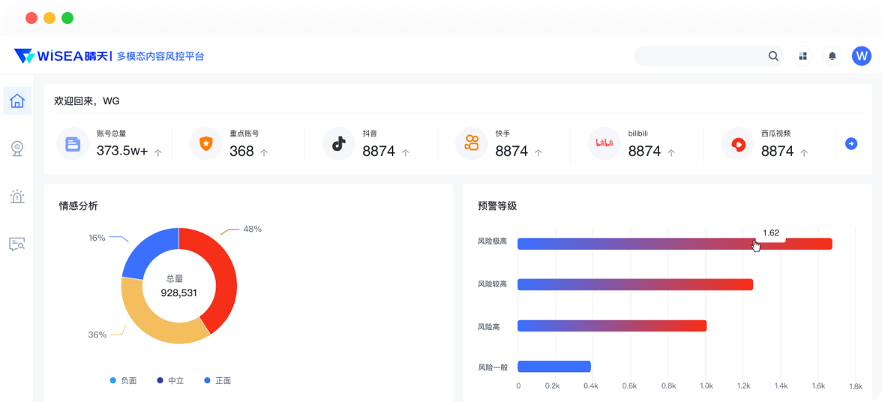Click the Douyin (抖音) platform icon

[339, 144]
